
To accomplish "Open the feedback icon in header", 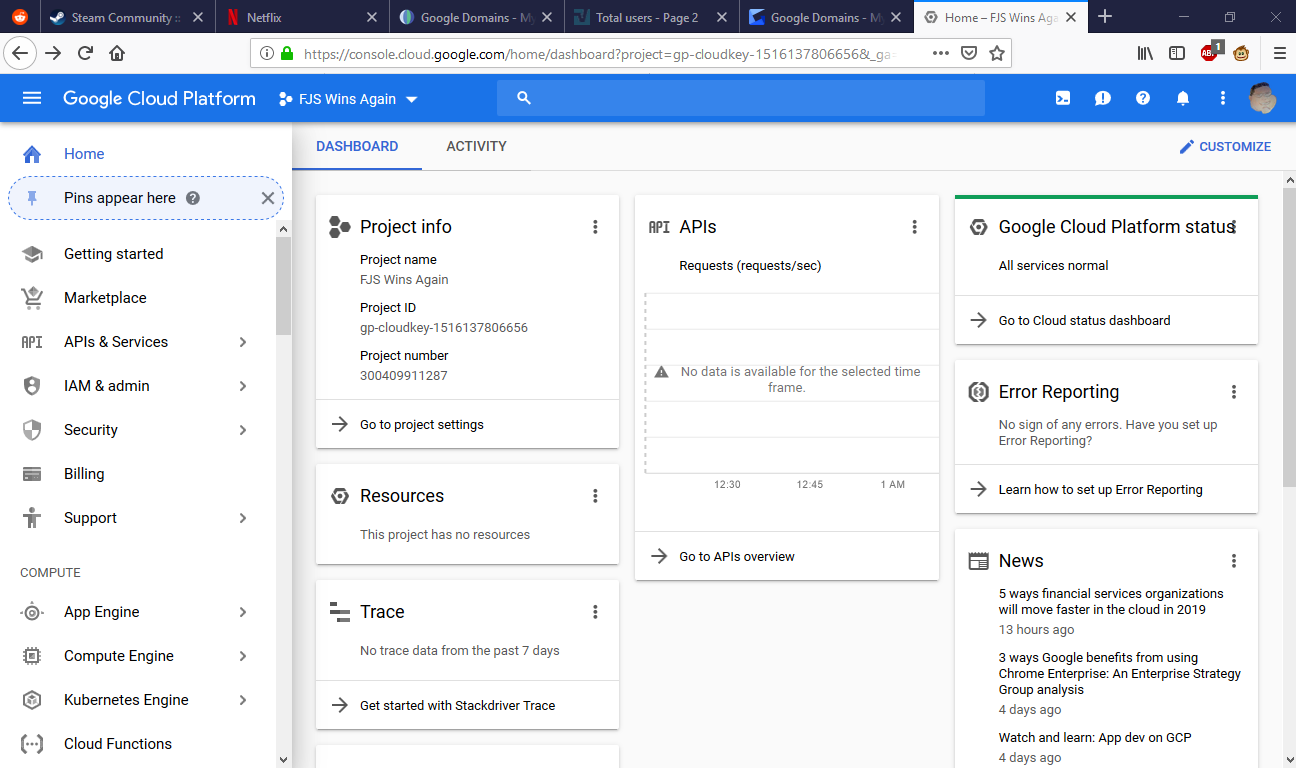I will [x=1103, y=98].
